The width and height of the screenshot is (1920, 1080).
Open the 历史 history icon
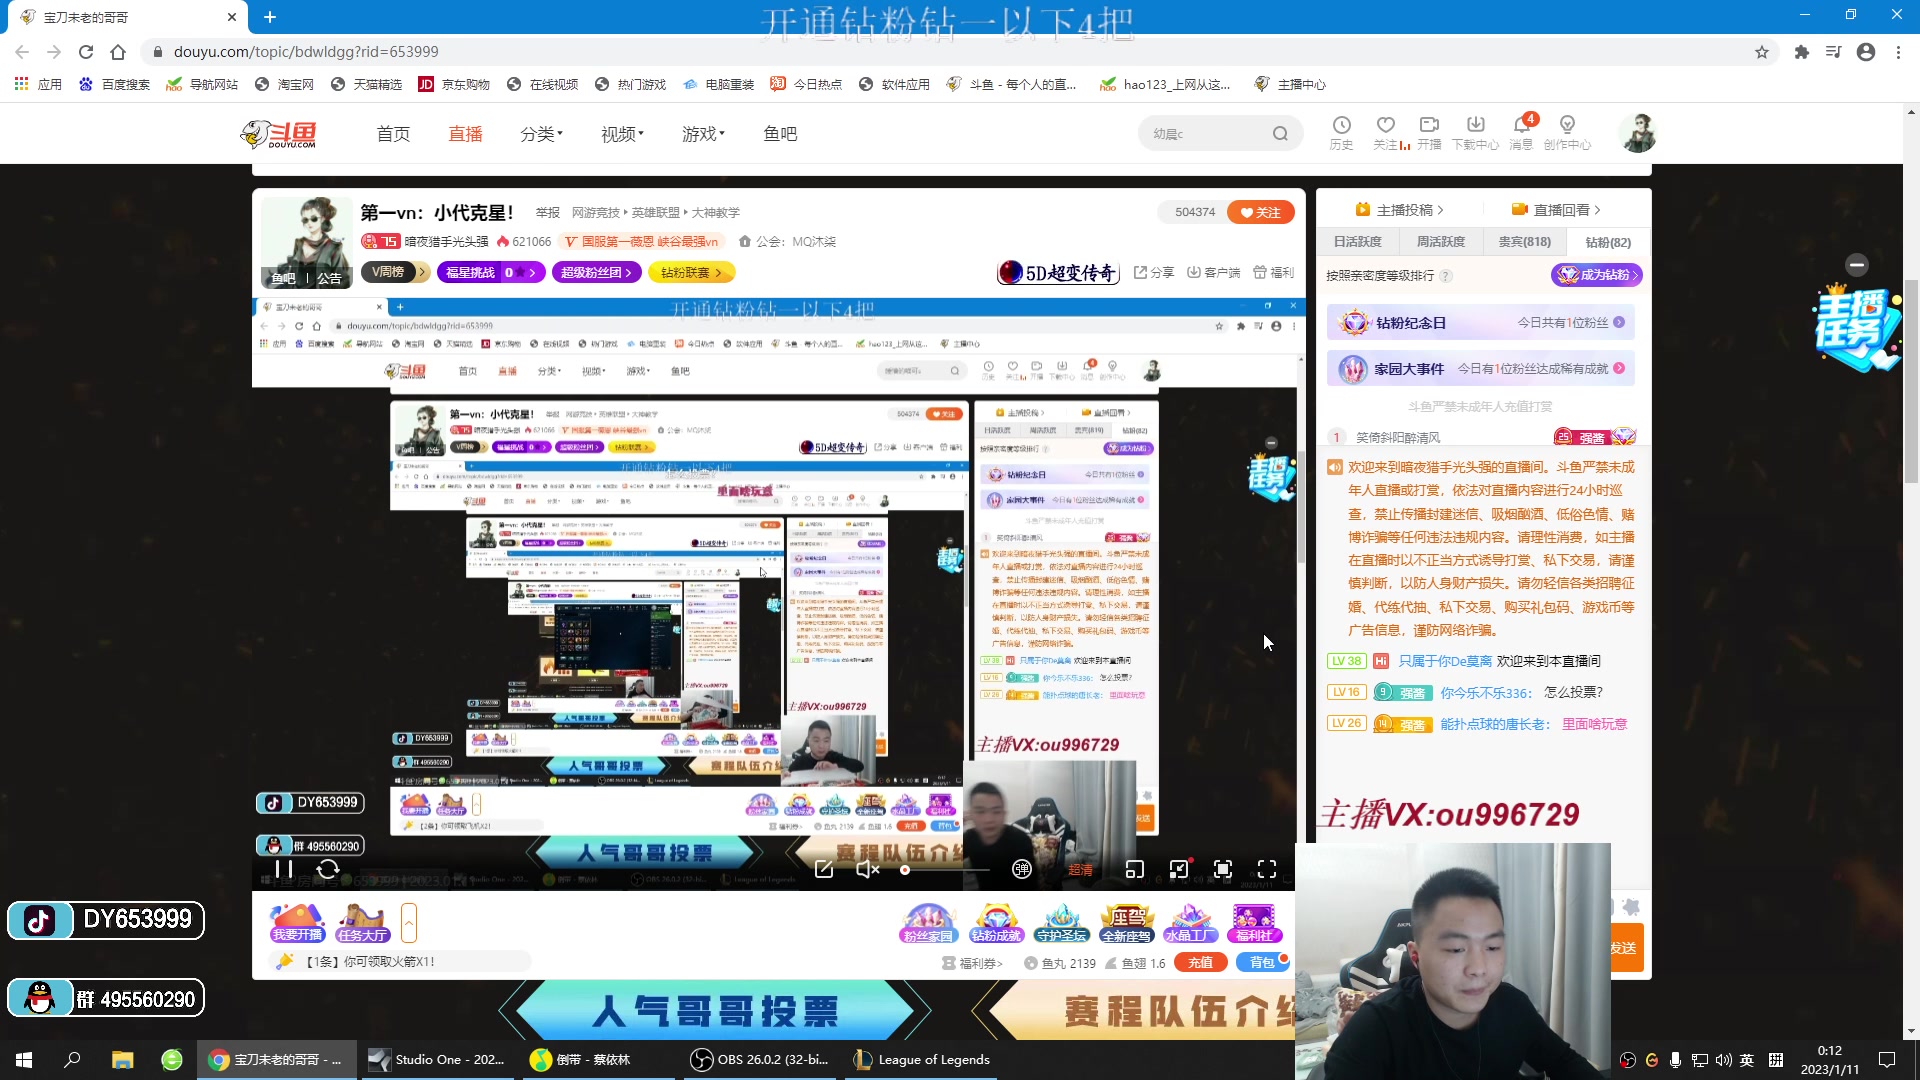[1342, 132]
